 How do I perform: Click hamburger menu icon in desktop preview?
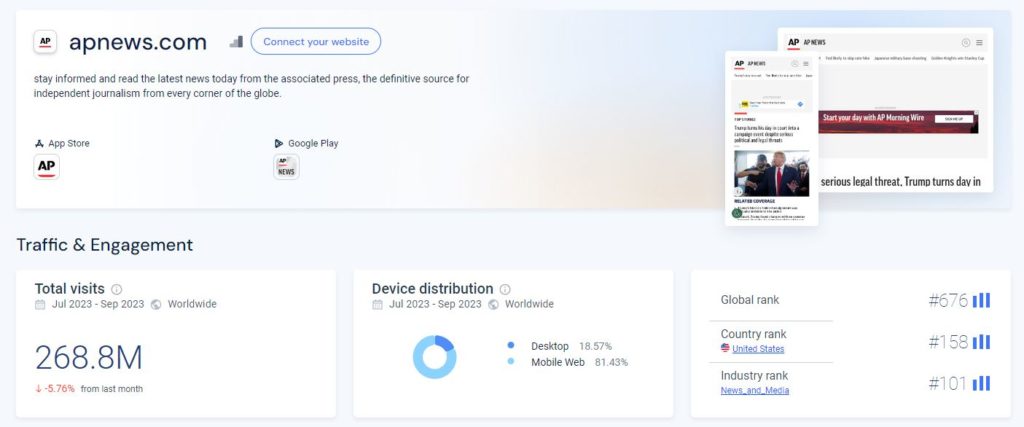[x=980, y=42]
